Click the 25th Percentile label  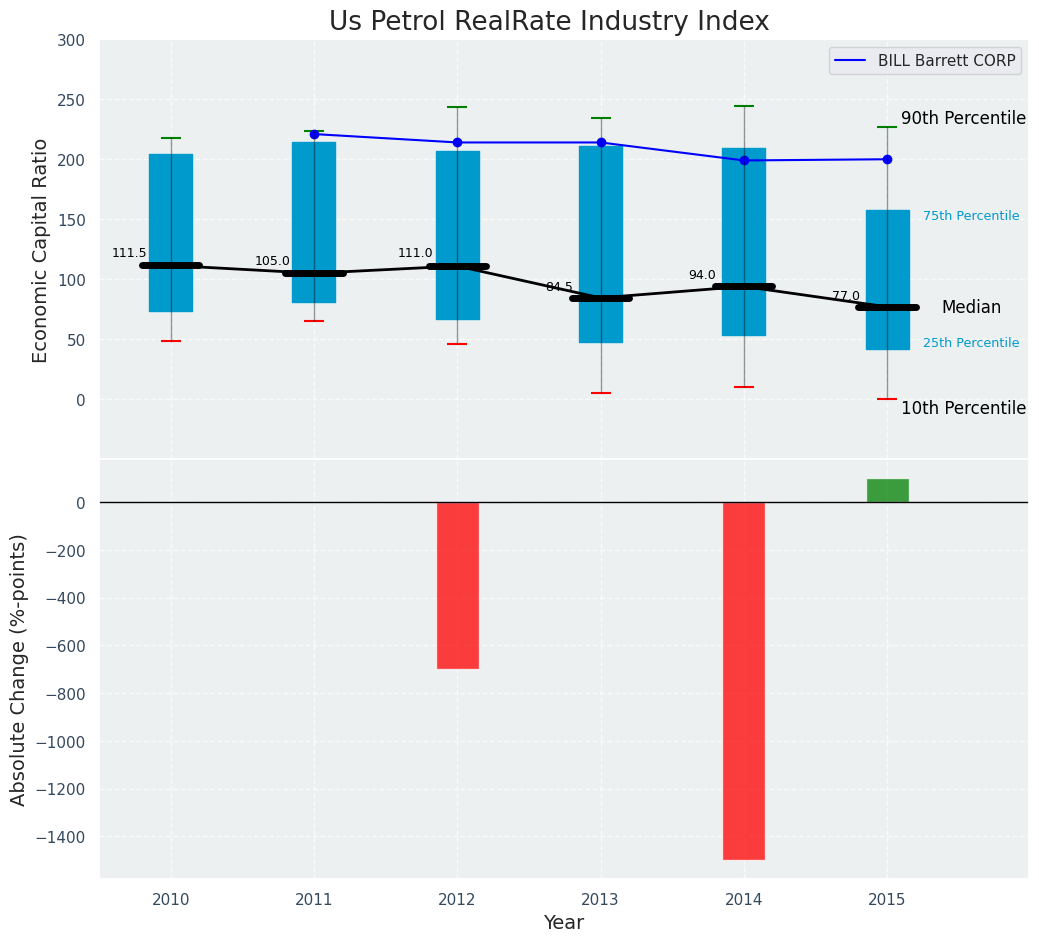point(971,343)
